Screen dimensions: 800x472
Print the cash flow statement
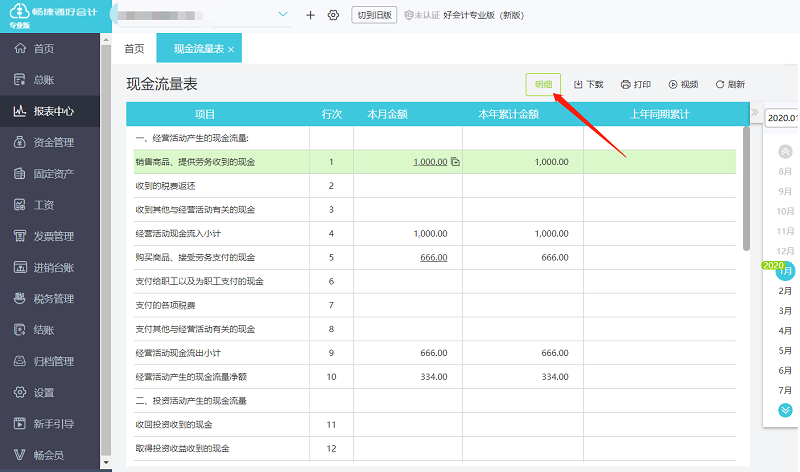[x=636, y=85]
